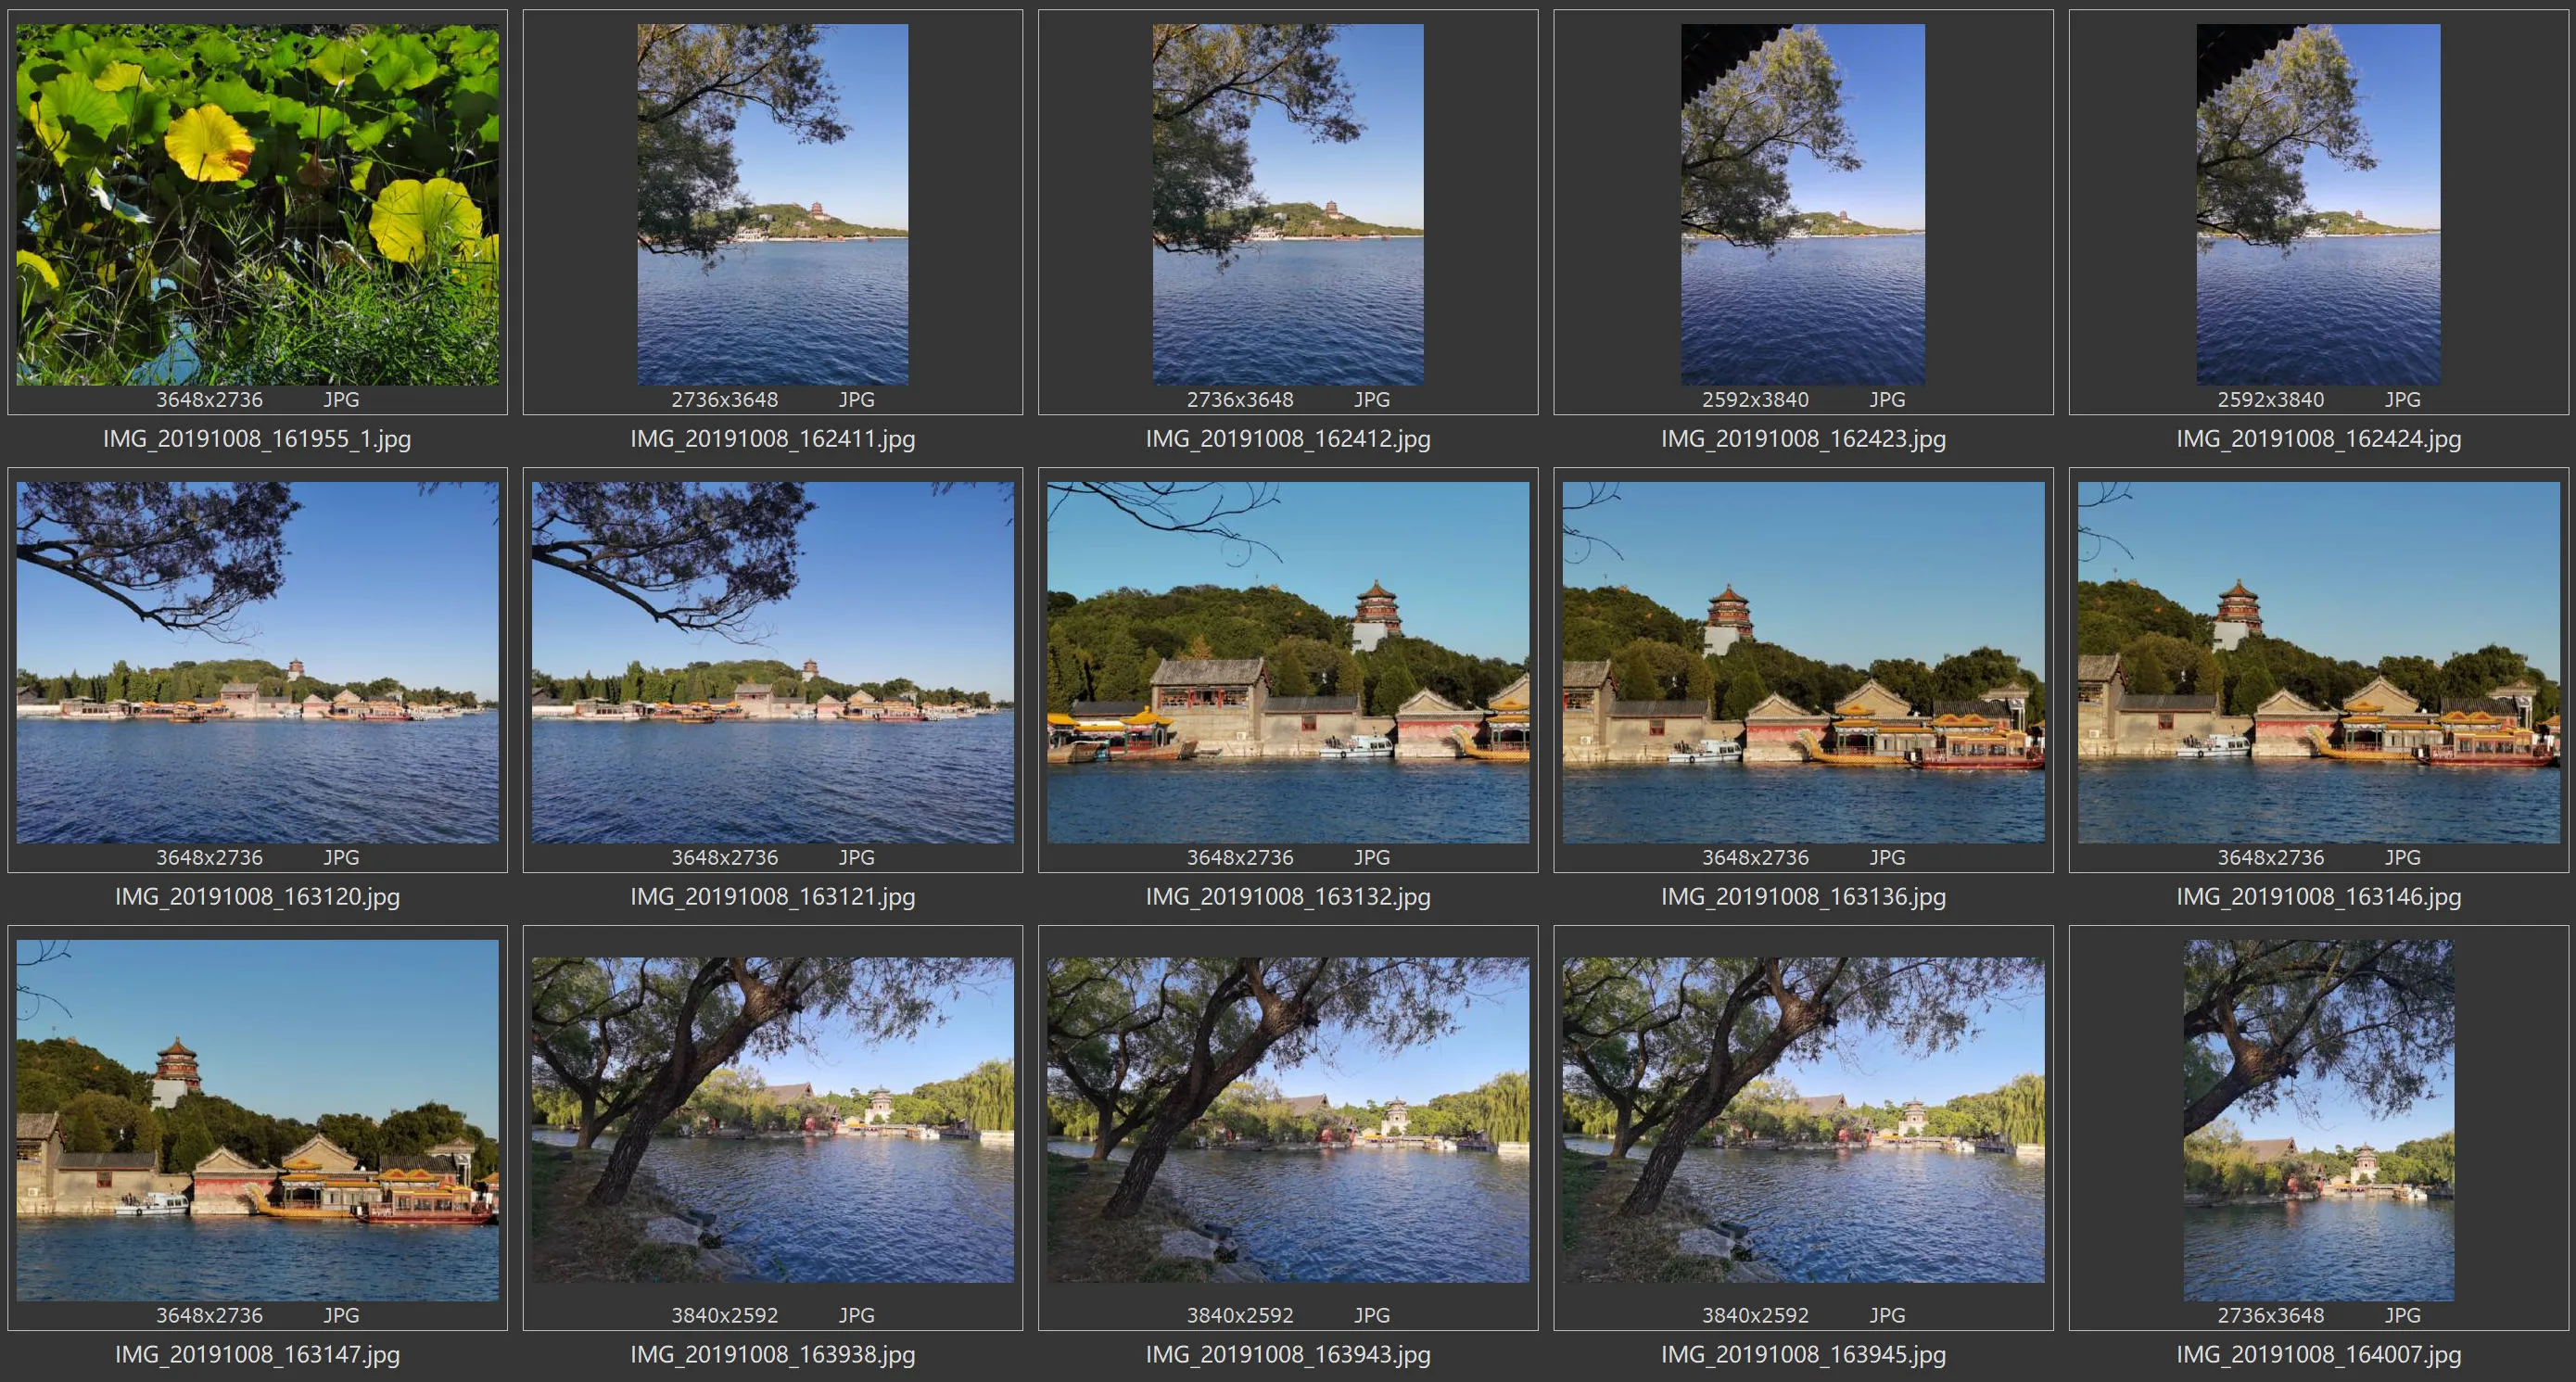Click thumbnail for IMG_20191008_162423.jpg

tap(1803, 205)
